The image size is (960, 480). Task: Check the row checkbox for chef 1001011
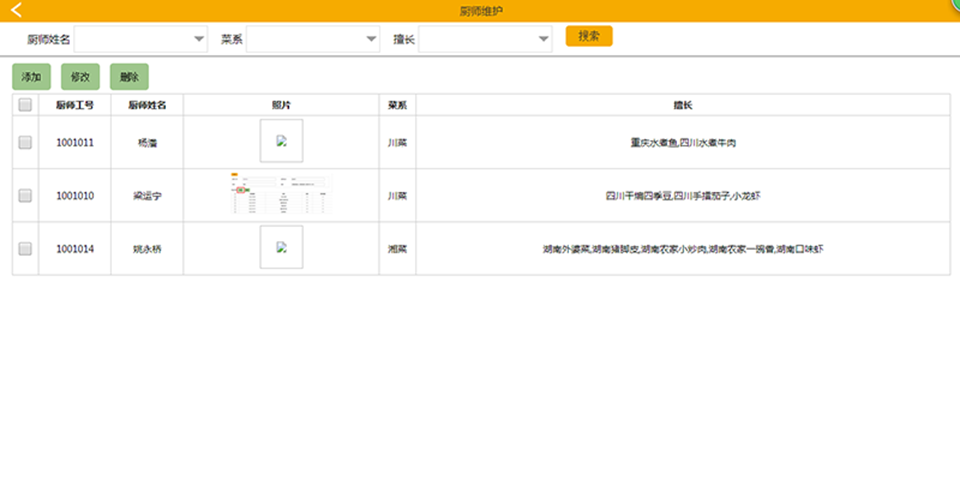click(x=25, y=143)
